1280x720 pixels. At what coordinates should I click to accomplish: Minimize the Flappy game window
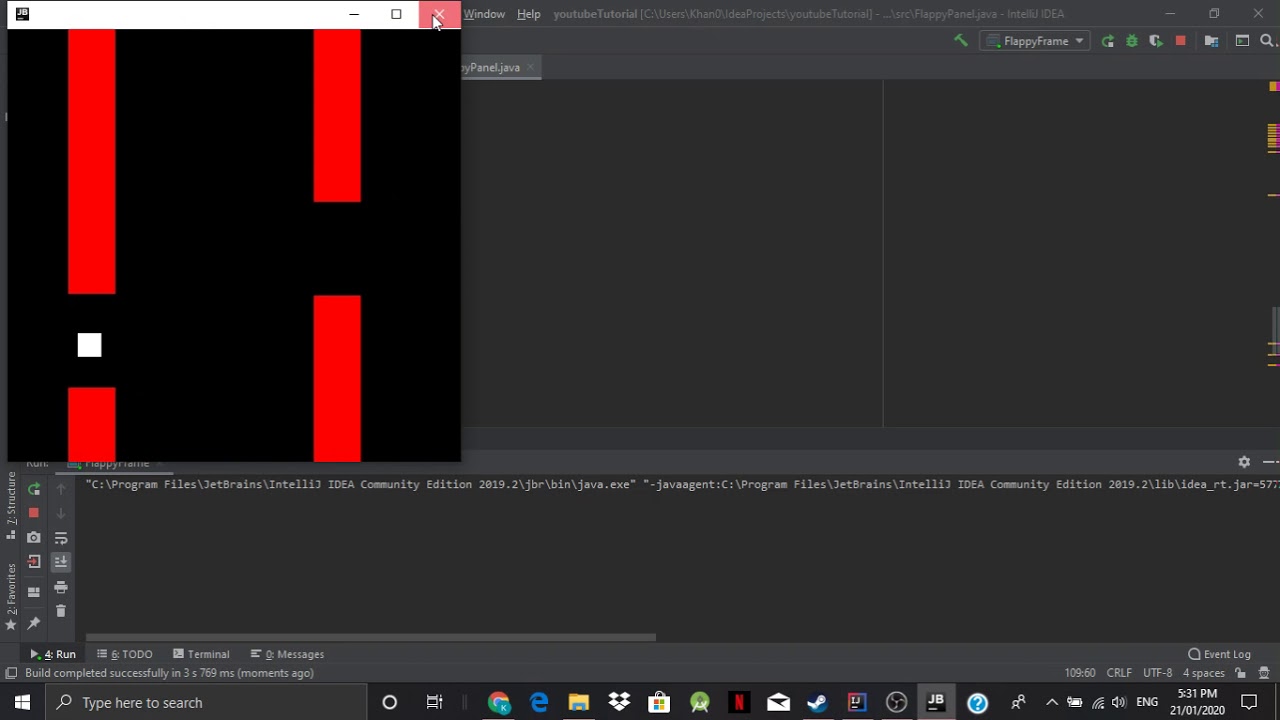tap(353, 14)
